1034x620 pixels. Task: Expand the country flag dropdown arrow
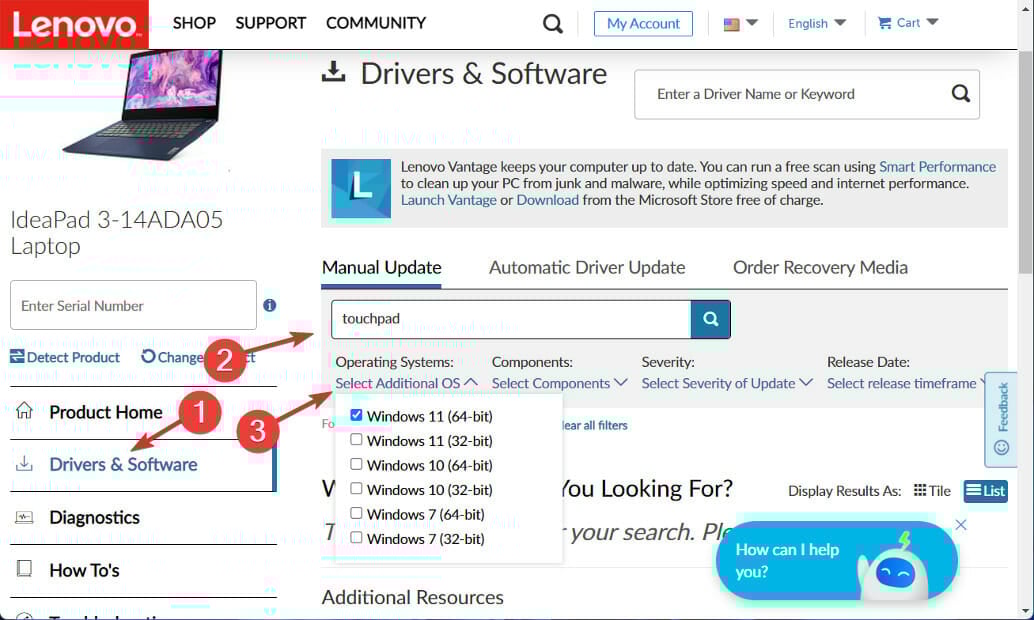pos(752,23)
